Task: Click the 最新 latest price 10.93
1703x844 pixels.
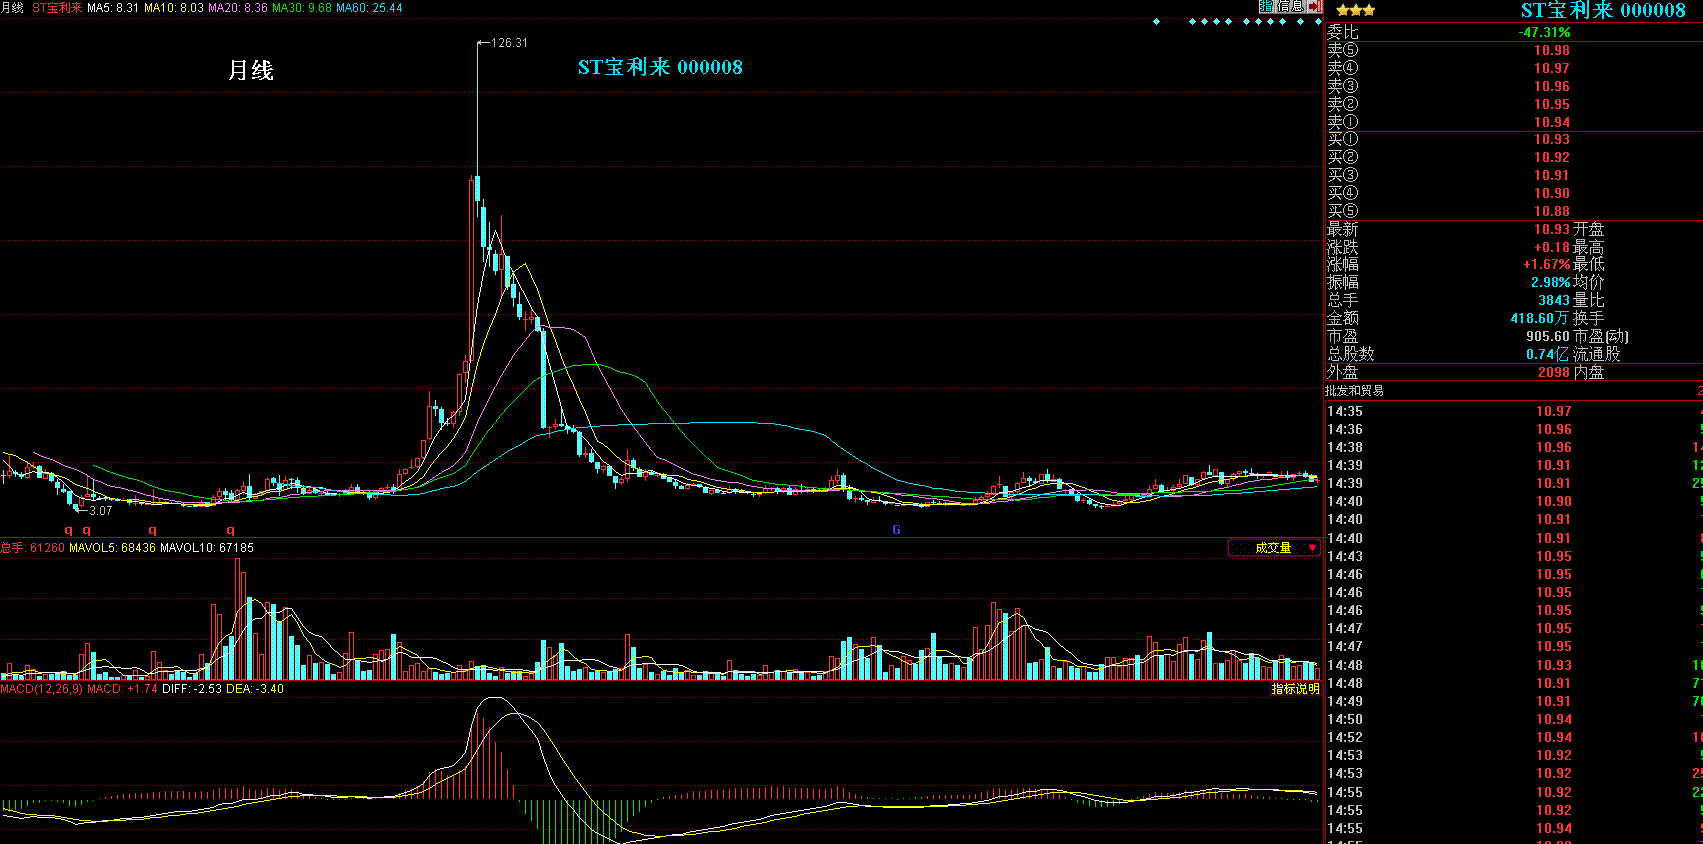Action: (x=1552, y=229)
